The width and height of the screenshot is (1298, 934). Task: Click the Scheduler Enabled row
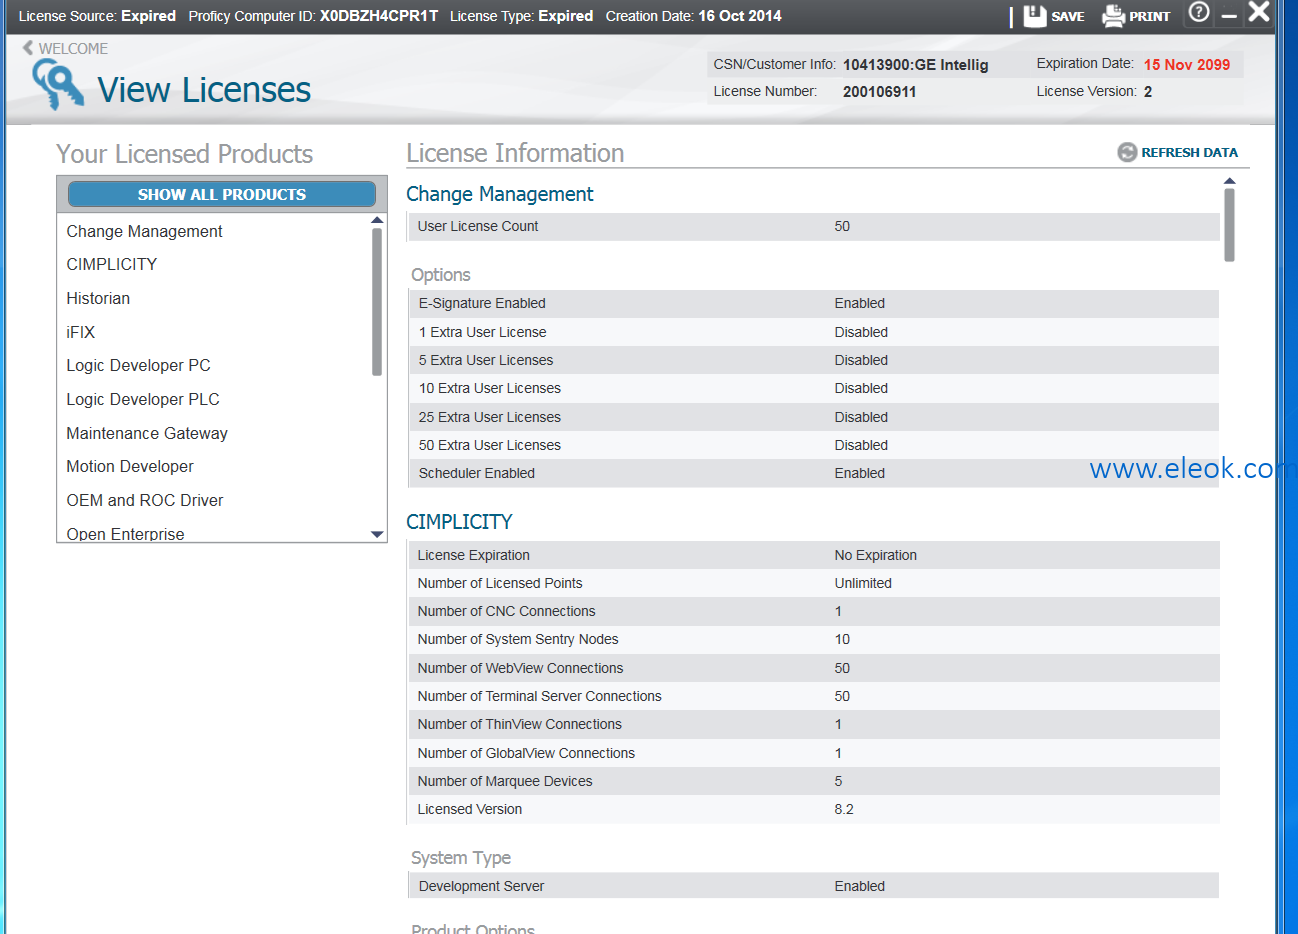tap(813, 473)
